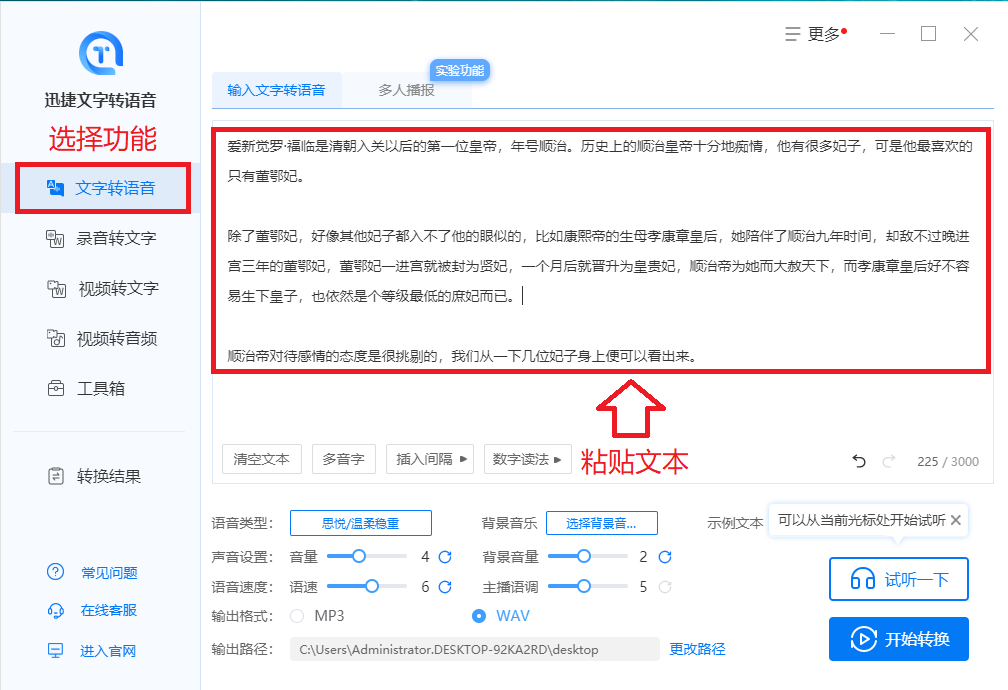Open 在线客服 support chat
This screenshot has height=690, width=1008.
(108, 611)
